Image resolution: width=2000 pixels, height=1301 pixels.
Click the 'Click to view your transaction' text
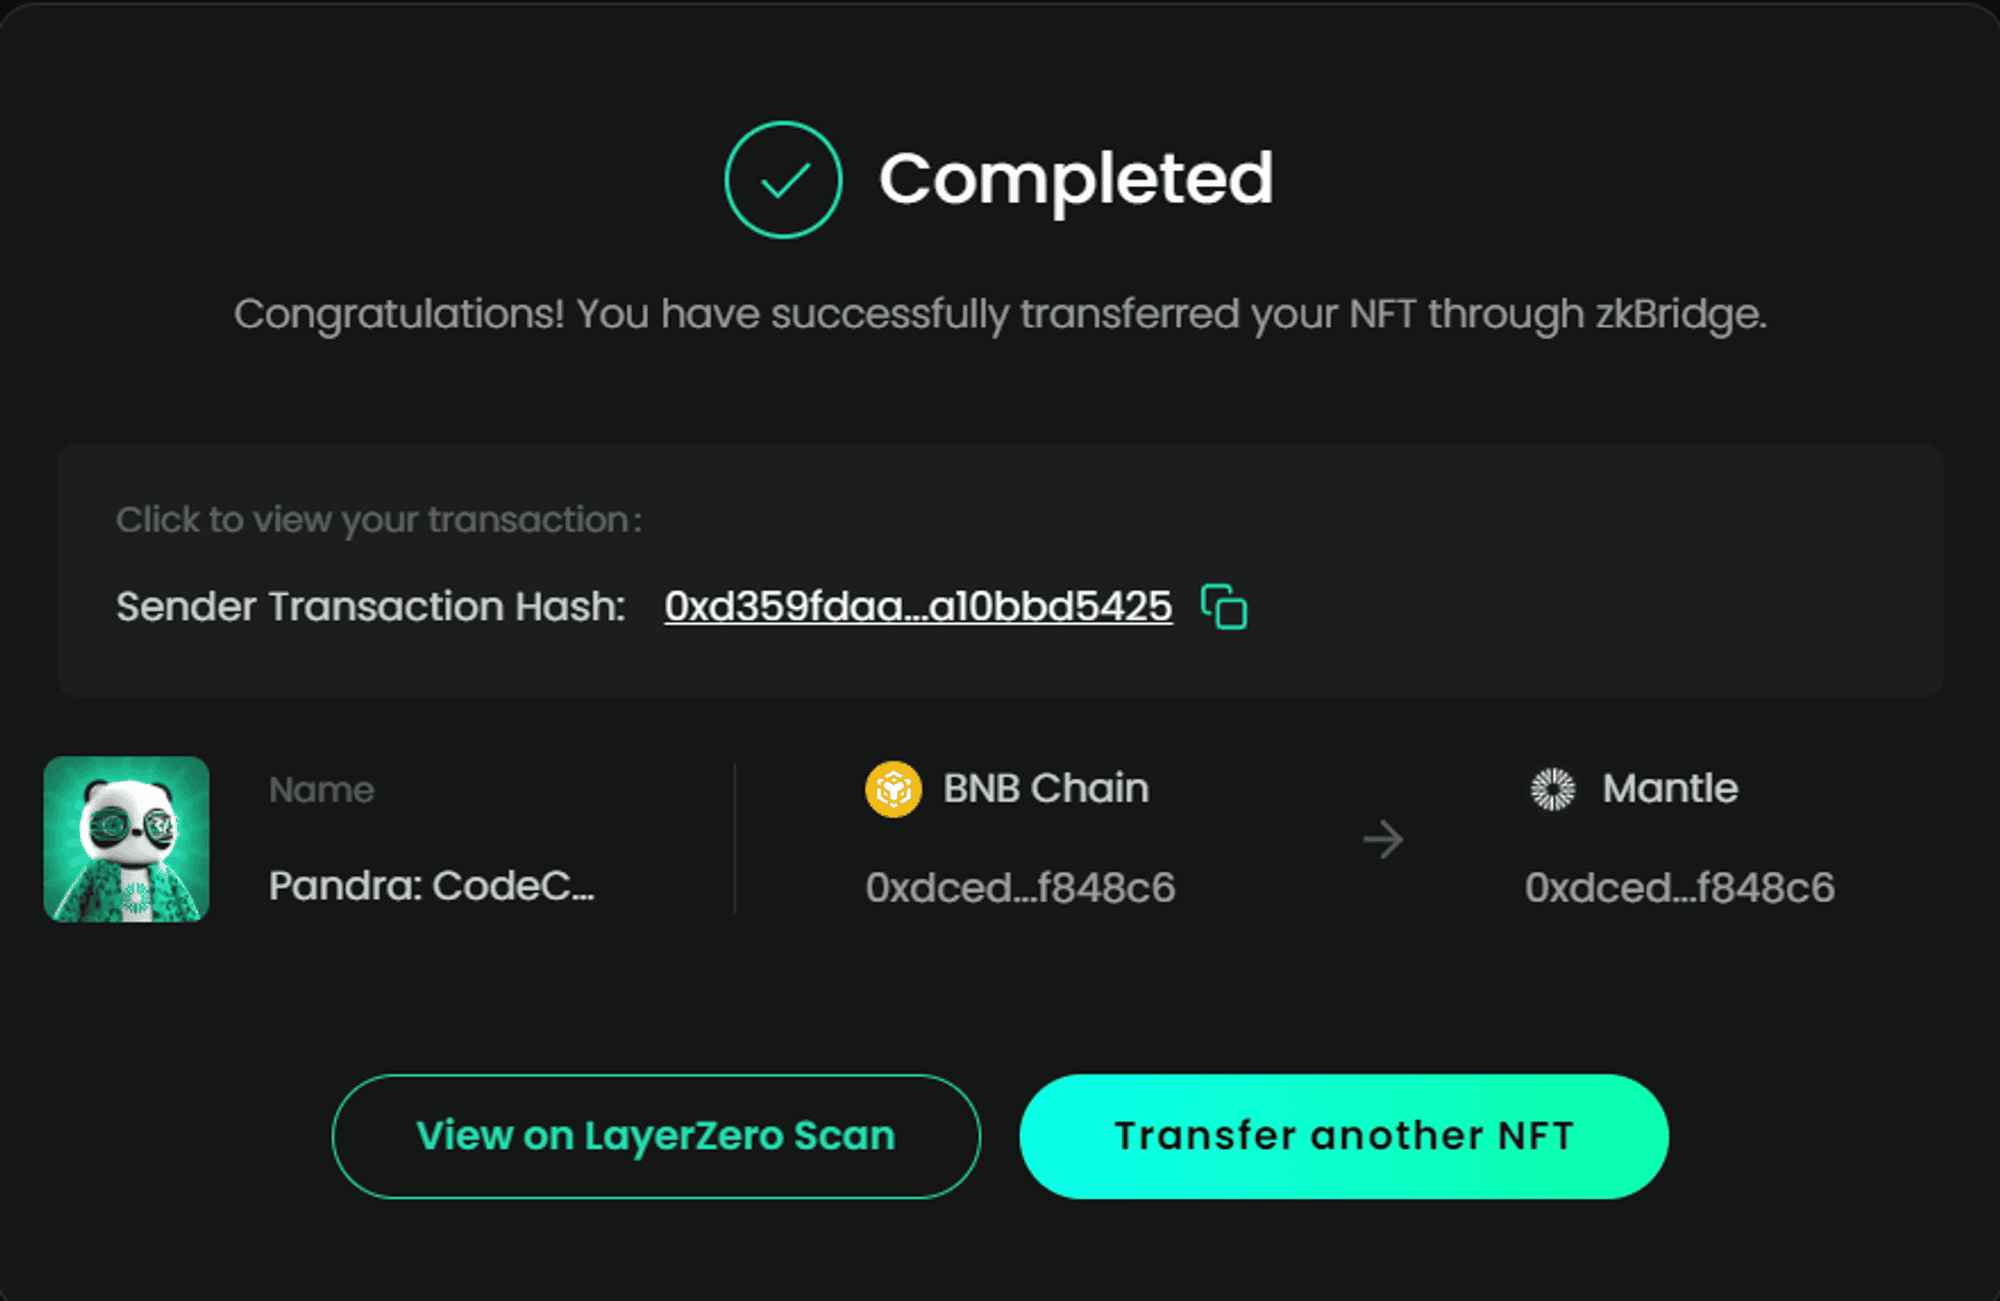coord(379,520)
